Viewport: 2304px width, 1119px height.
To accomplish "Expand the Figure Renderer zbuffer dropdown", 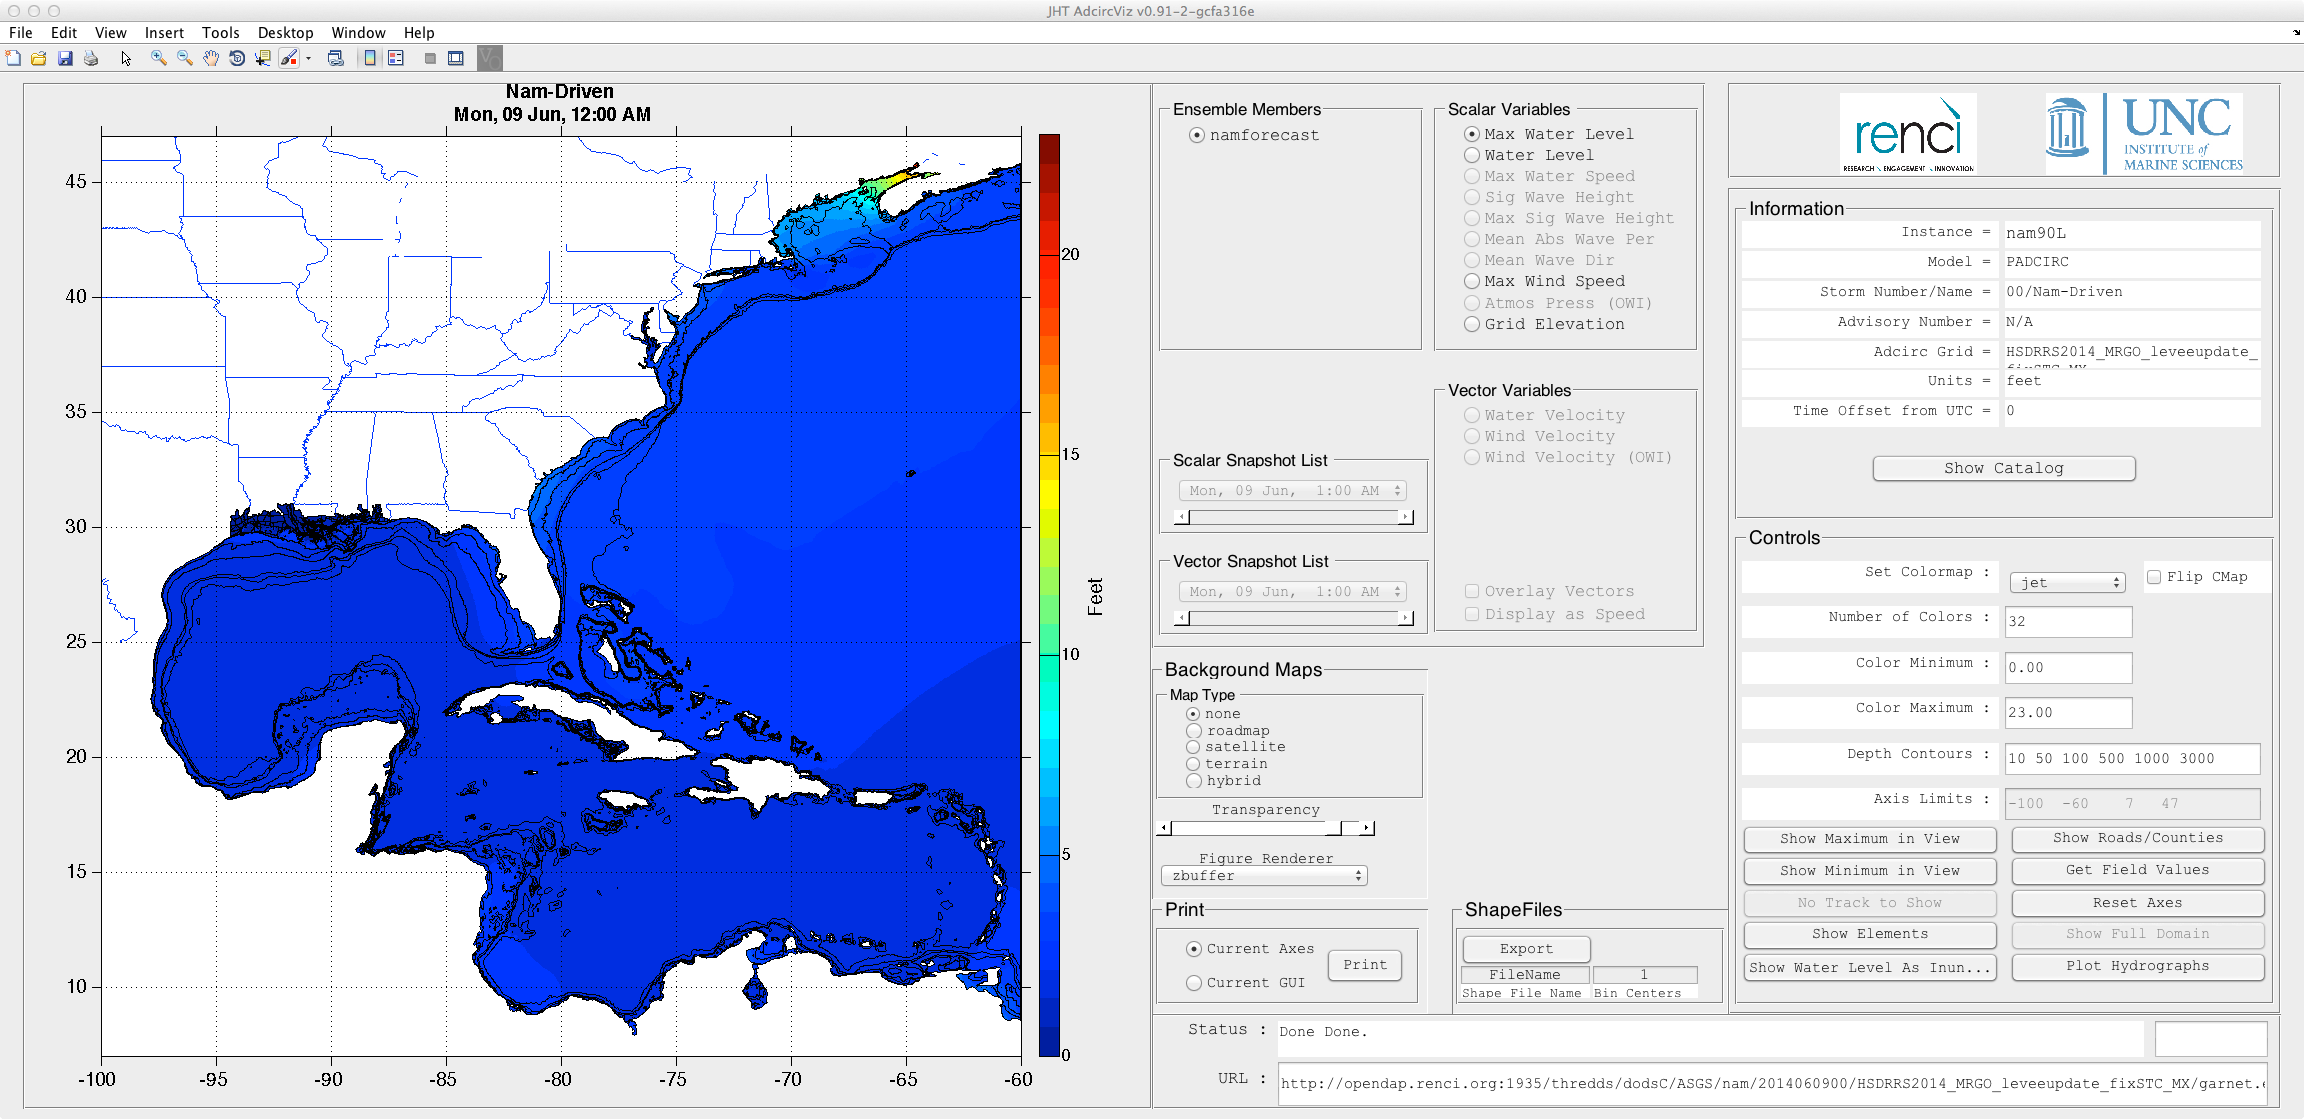I will pos(1264,876).
